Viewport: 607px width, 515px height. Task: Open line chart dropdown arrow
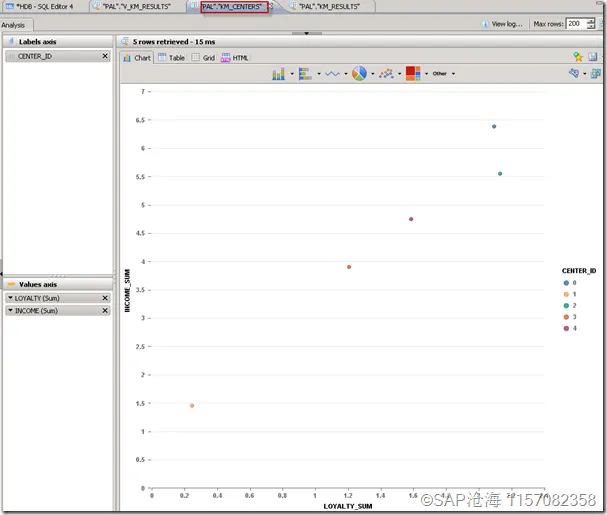(346, 74)
